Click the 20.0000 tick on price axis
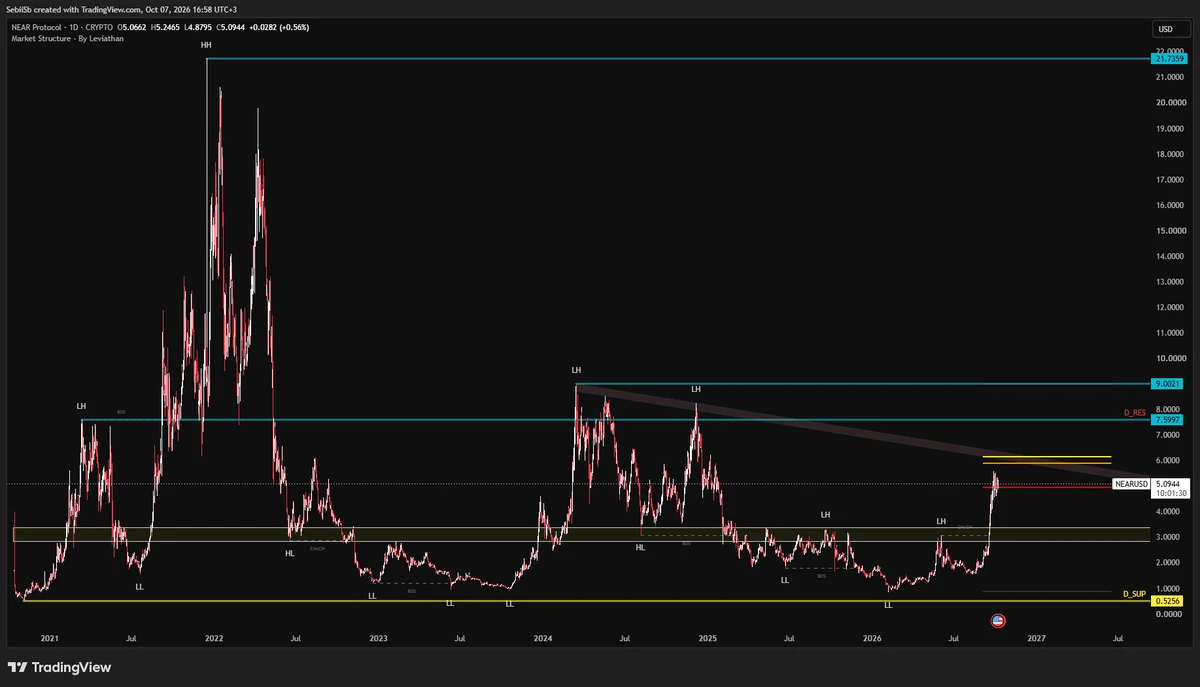The width and height of the screenshot is (1200, 687). pos(1170,102)
